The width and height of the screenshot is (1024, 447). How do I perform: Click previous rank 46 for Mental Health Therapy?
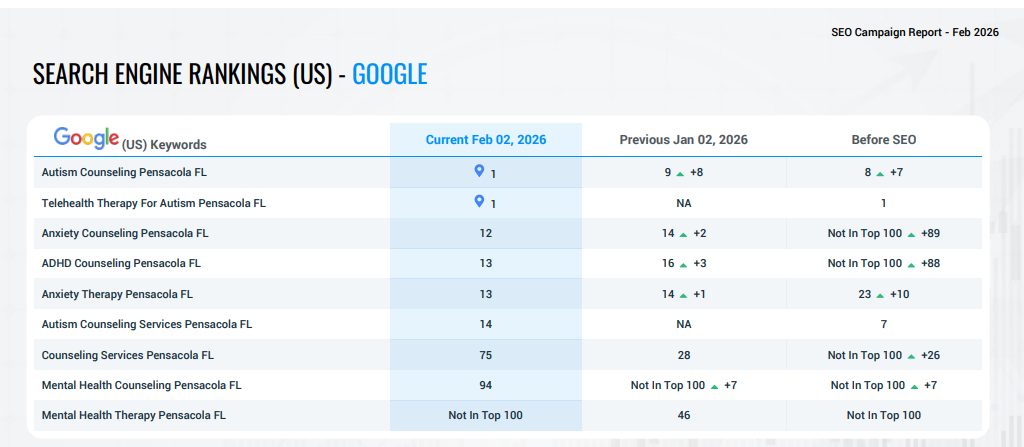683,415
